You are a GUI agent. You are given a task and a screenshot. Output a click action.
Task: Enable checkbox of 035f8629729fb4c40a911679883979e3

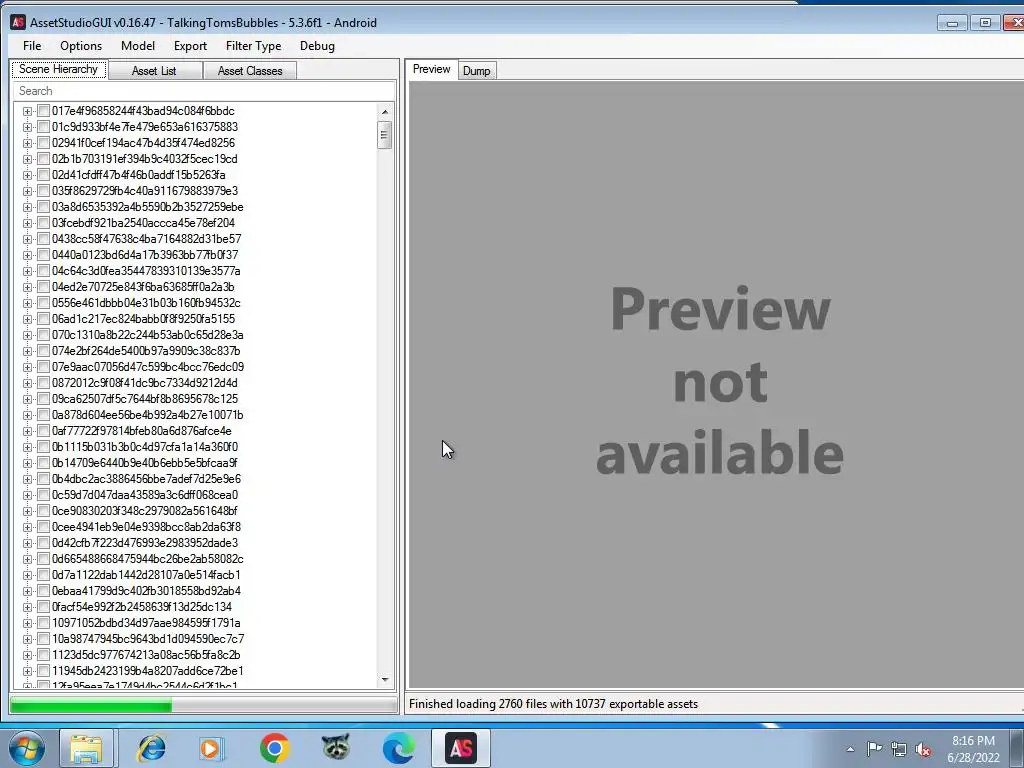(43, 191)
